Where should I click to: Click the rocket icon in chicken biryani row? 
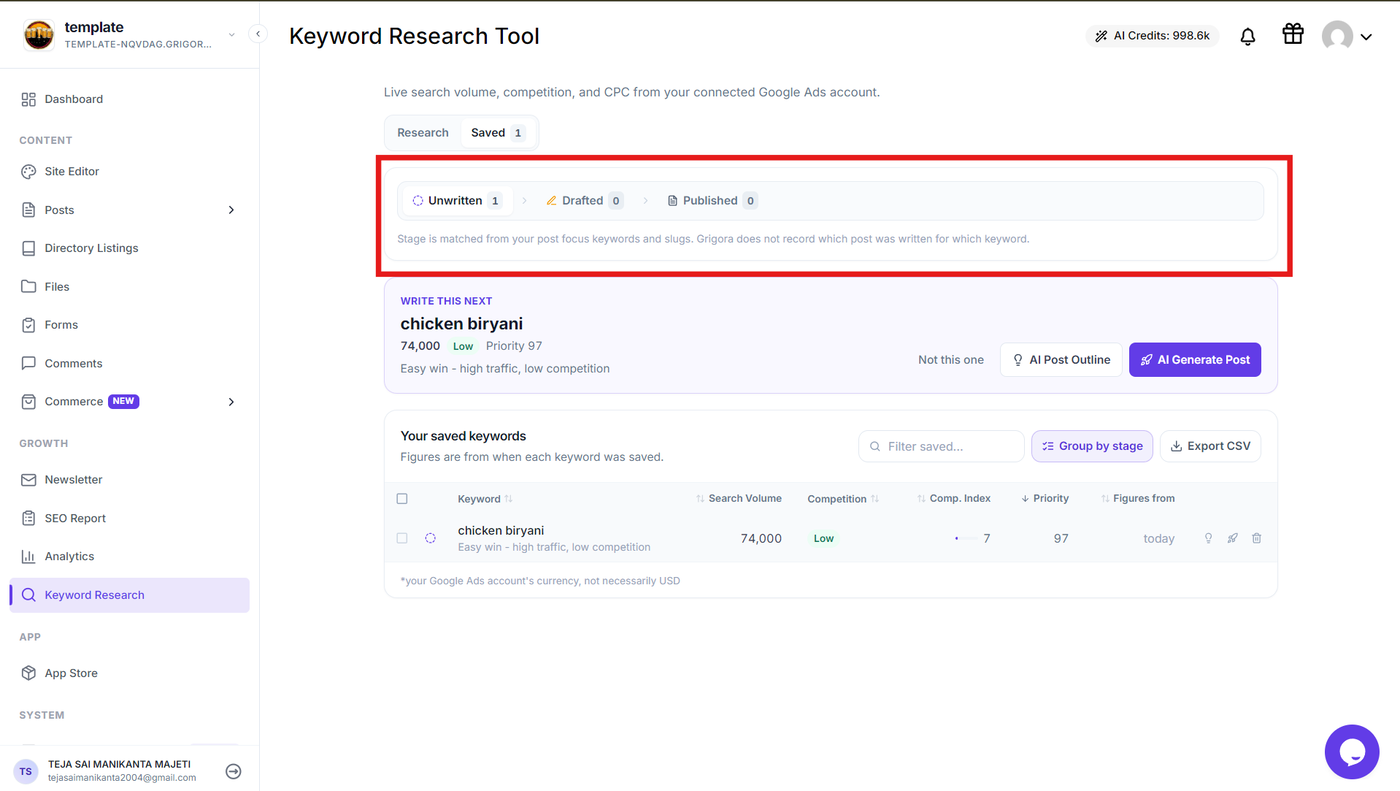click(1233, 538)
